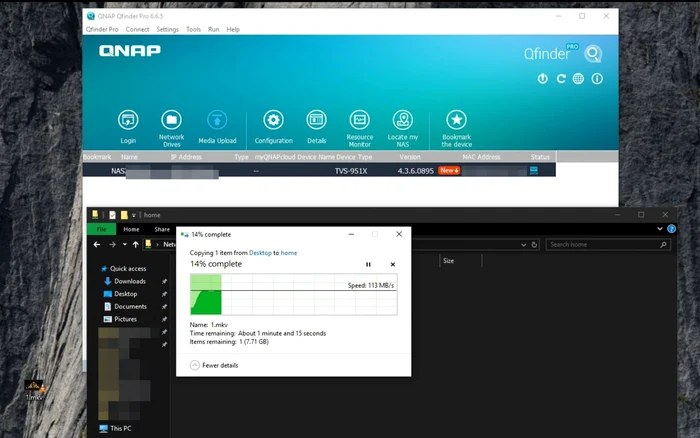Switch to the Share ribbon tab
Screen dimensions: 700x438
pyautogui.click(x=162, y=229)
